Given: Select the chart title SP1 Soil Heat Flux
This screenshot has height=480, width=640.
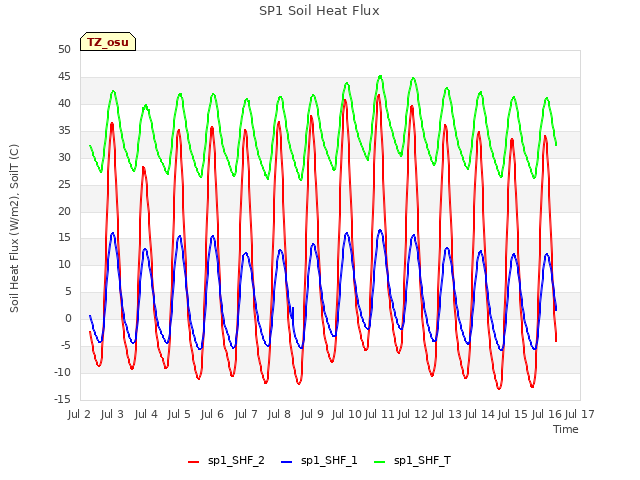Looking at the screenshot, I should point(319,11).
